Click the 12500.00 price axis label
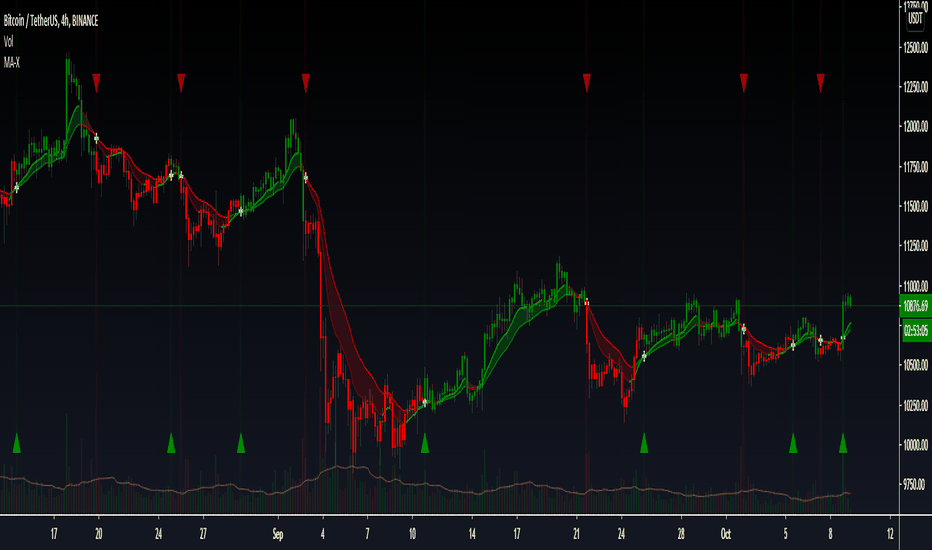 [x=915, y=48]
